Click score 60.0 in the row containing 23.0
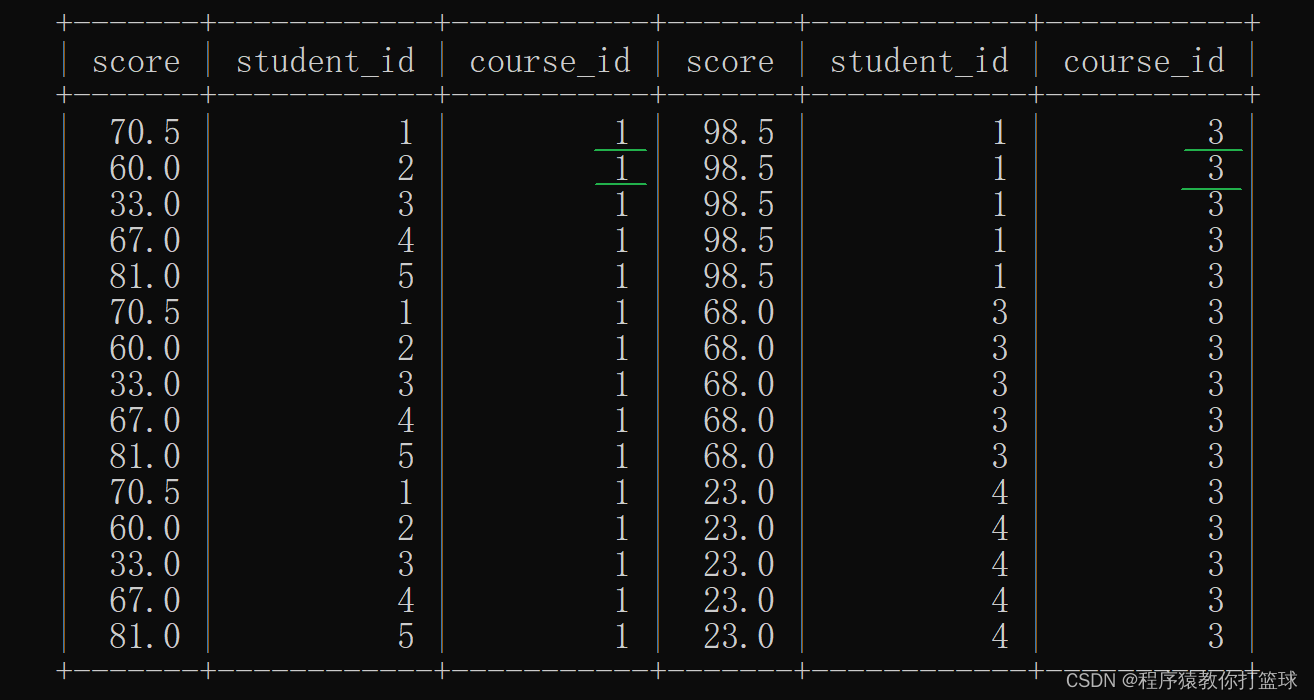Viewport: 1314px width, 700px height. point(145,529)
